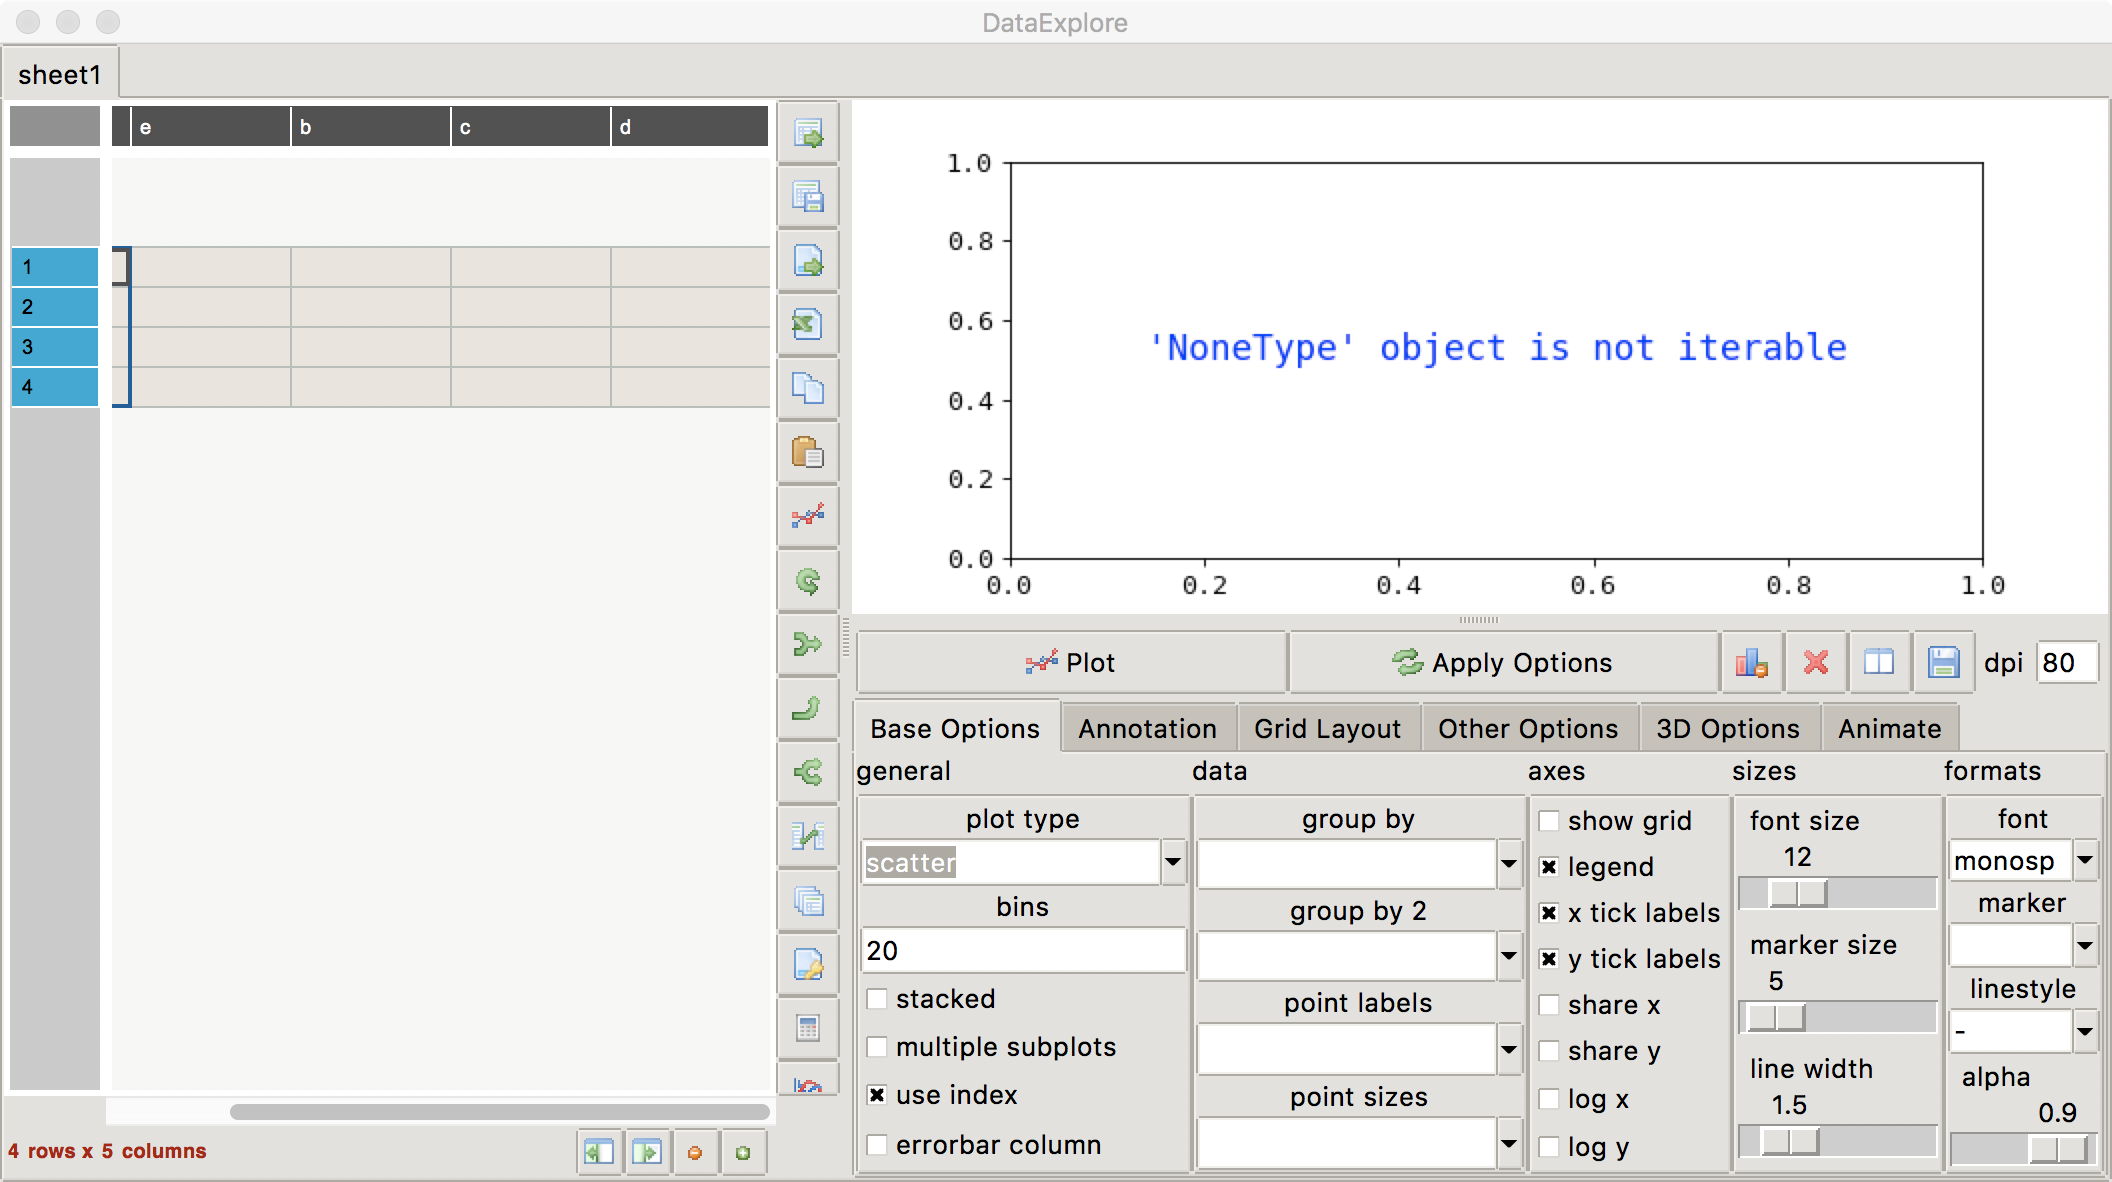This screenshot has width=2112, height=1182.
Task: Click the split-view icon beside the red X
Action: coord(1879,662)
